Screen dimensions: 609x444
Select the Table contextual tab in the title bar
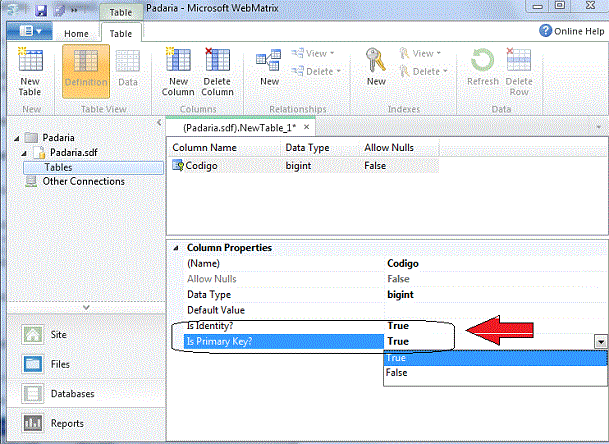click(121, 12)
